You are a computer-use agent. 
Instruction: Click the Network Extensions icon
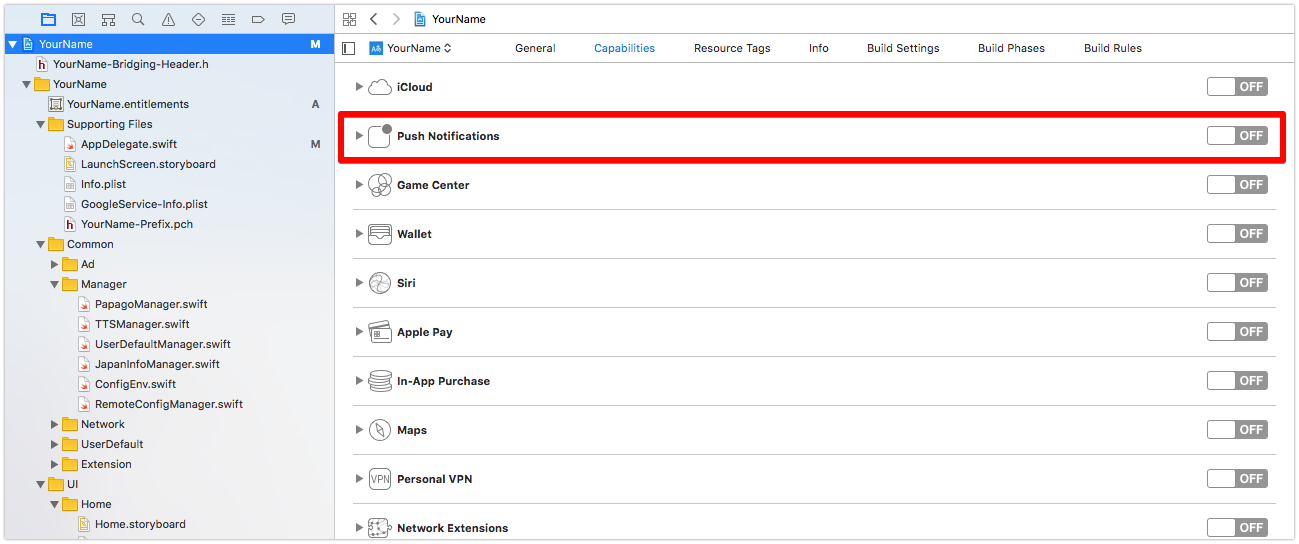380,528
